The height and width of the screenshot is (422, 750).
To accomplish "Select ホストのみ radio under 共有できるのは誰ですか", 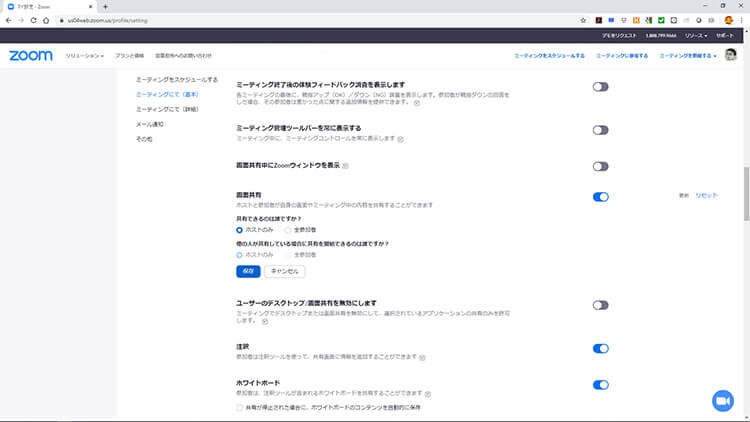I will click(239, 229).
